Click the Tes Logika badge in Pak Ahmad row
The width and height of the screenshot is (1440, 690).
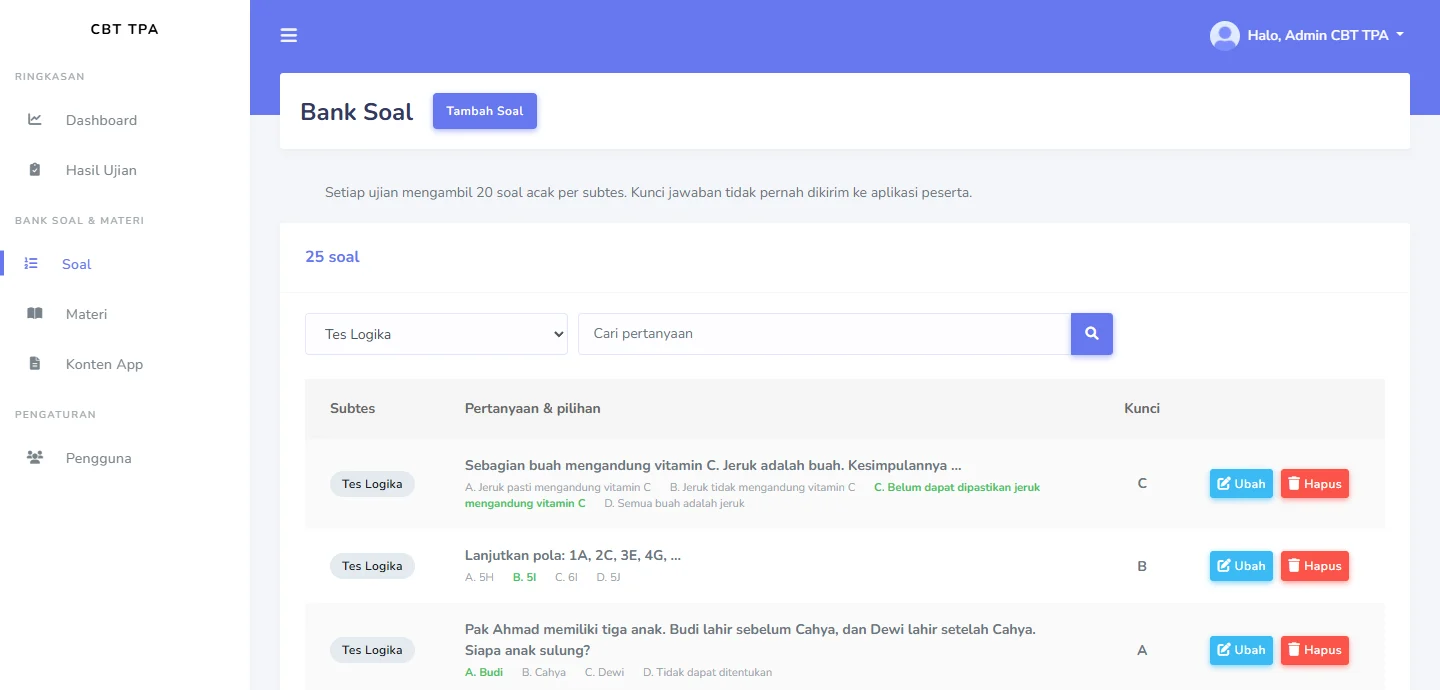[372, 650]
